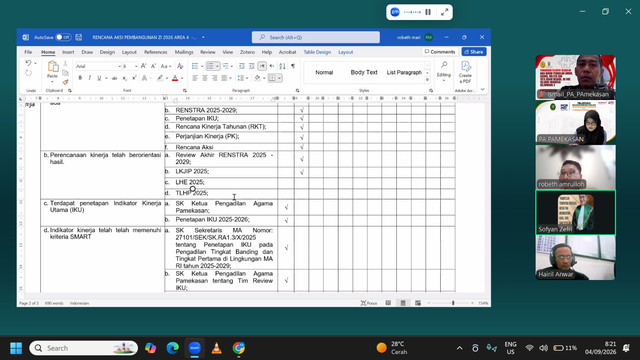Viewport: 640px width, 360px height.
Task: Apply the Body Text style
Action: click(x=364, y=72)
